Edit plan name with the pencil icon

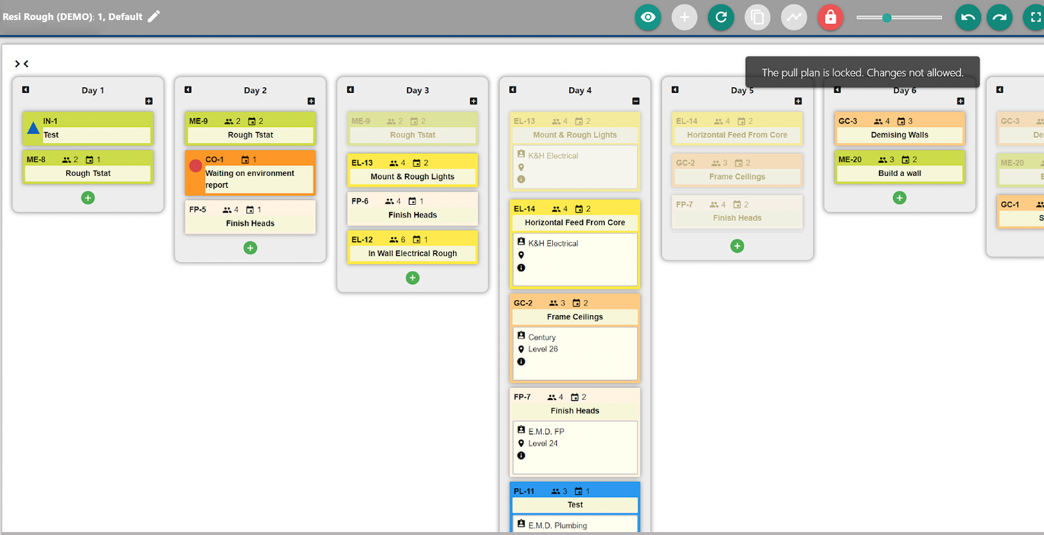(154, 16)
